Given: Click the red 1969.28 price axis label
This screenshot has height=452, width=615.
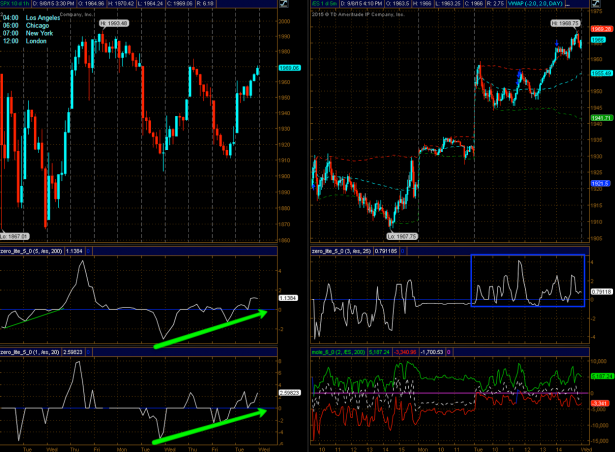Looking at the screenshot, I should 602,29.
